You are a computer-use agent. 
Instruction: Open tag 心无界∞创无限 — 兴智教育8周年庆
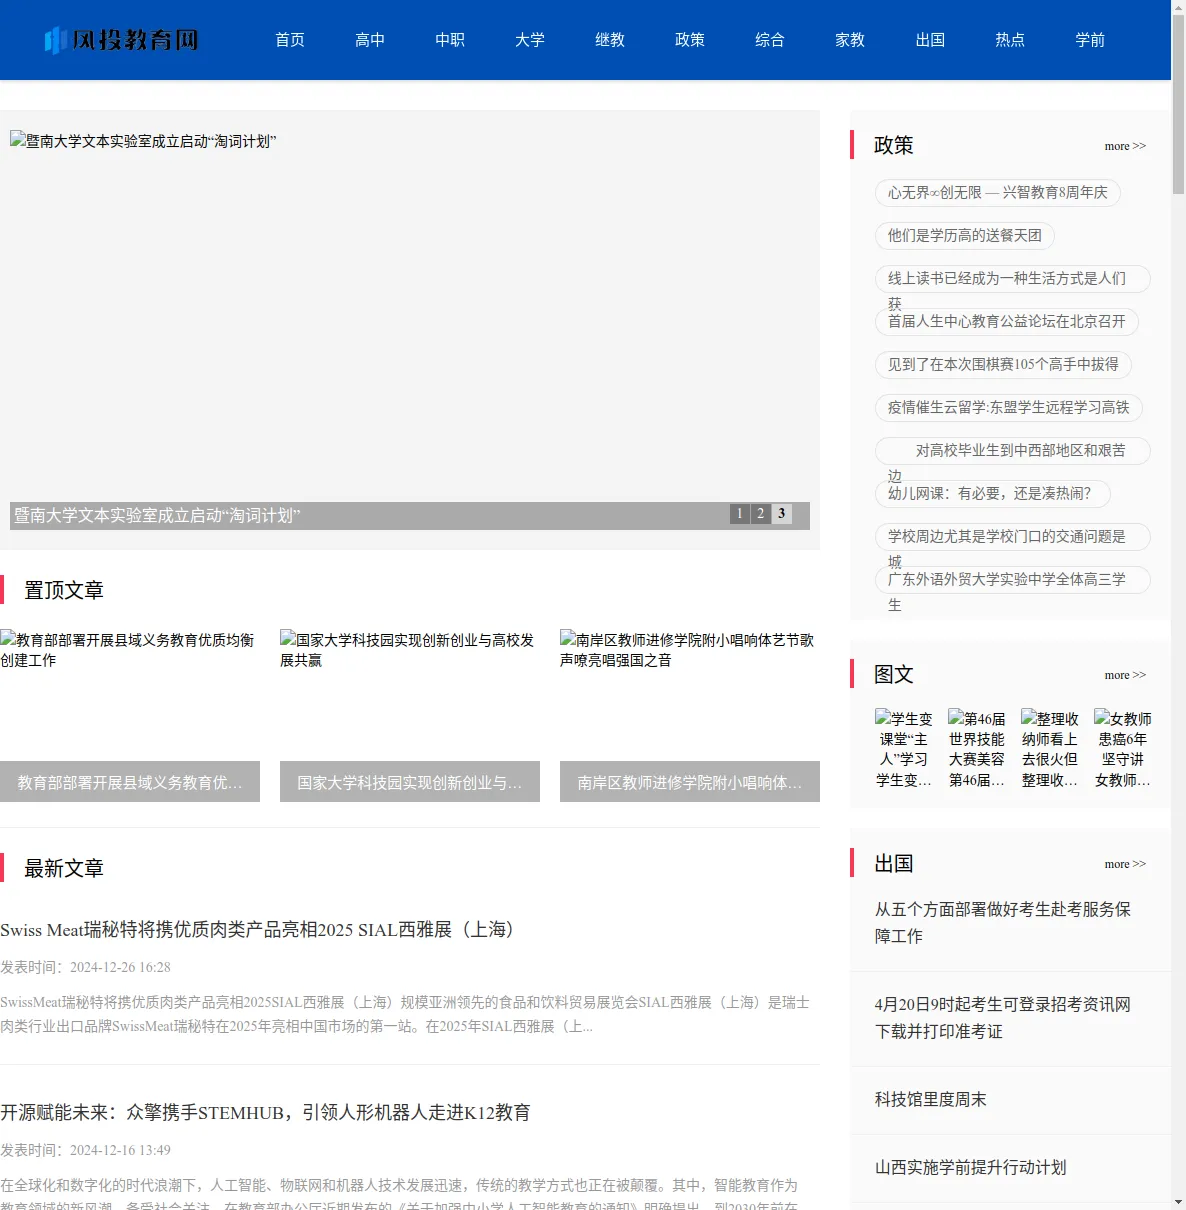pos(998,193)
